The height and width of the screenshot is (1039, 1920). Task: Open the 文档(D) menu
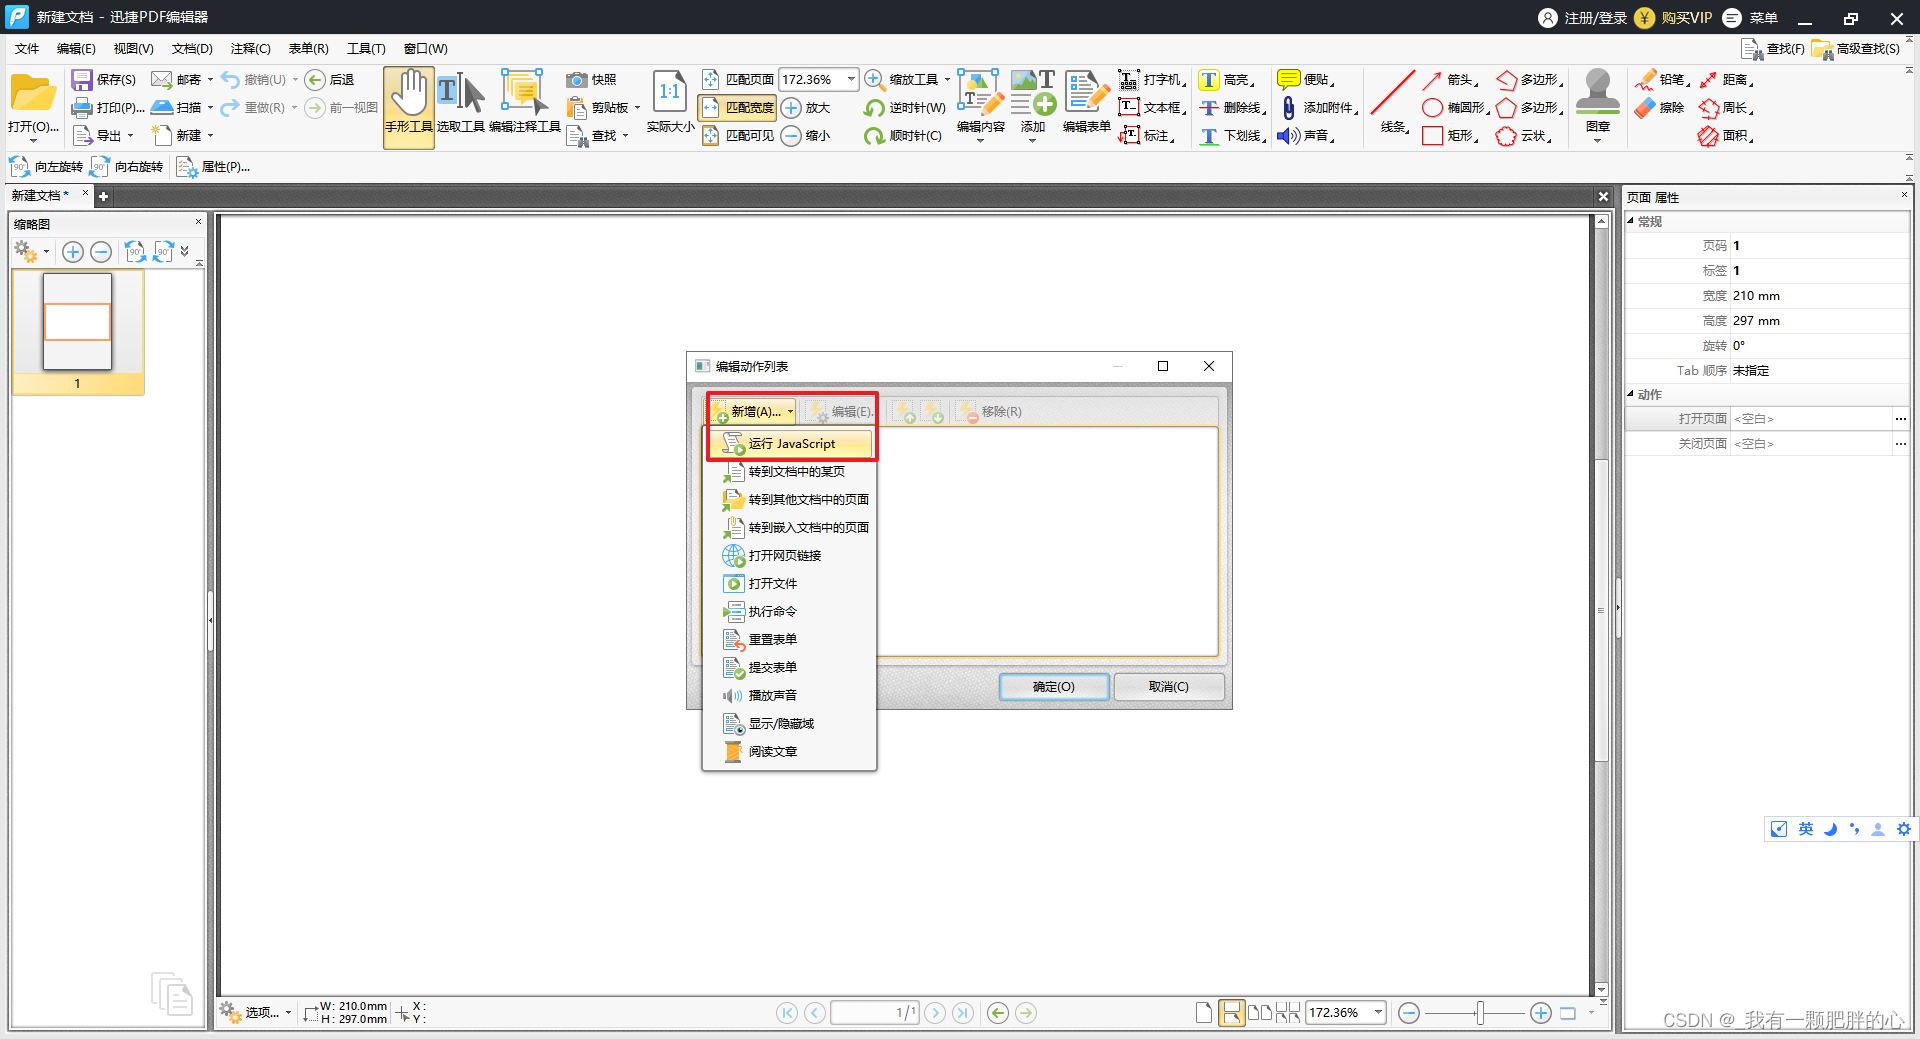tap(191, 48)
